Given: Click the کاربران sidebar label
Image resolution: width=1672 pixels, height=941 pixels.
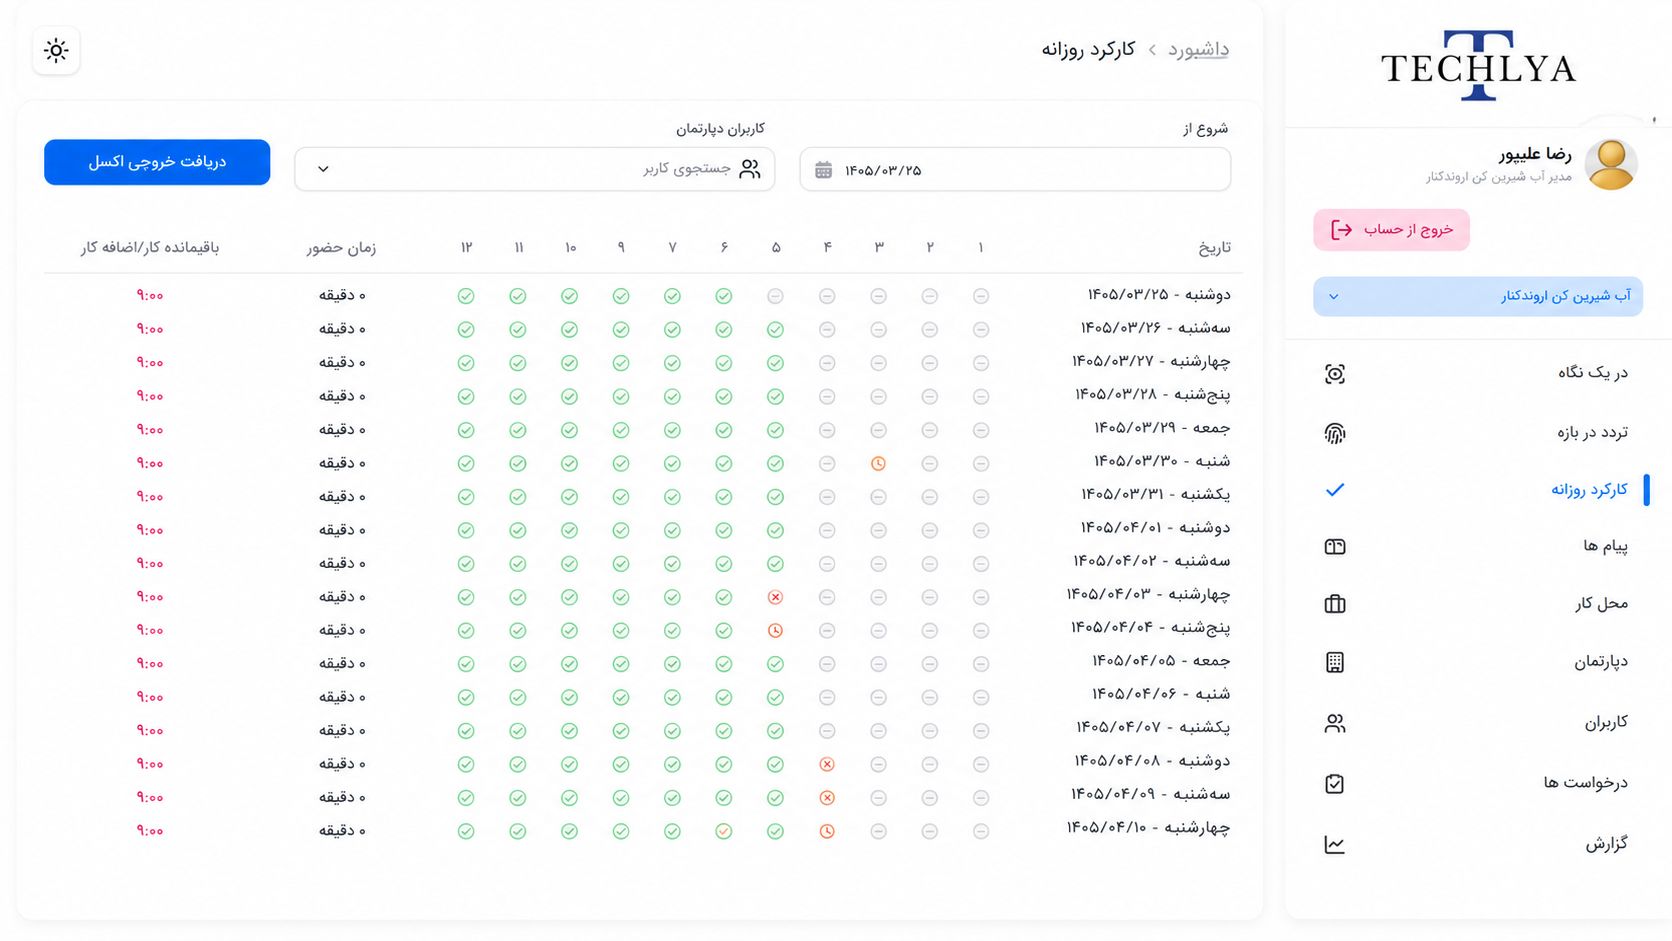Looking at the screenshot, I should coord(1606,722).
